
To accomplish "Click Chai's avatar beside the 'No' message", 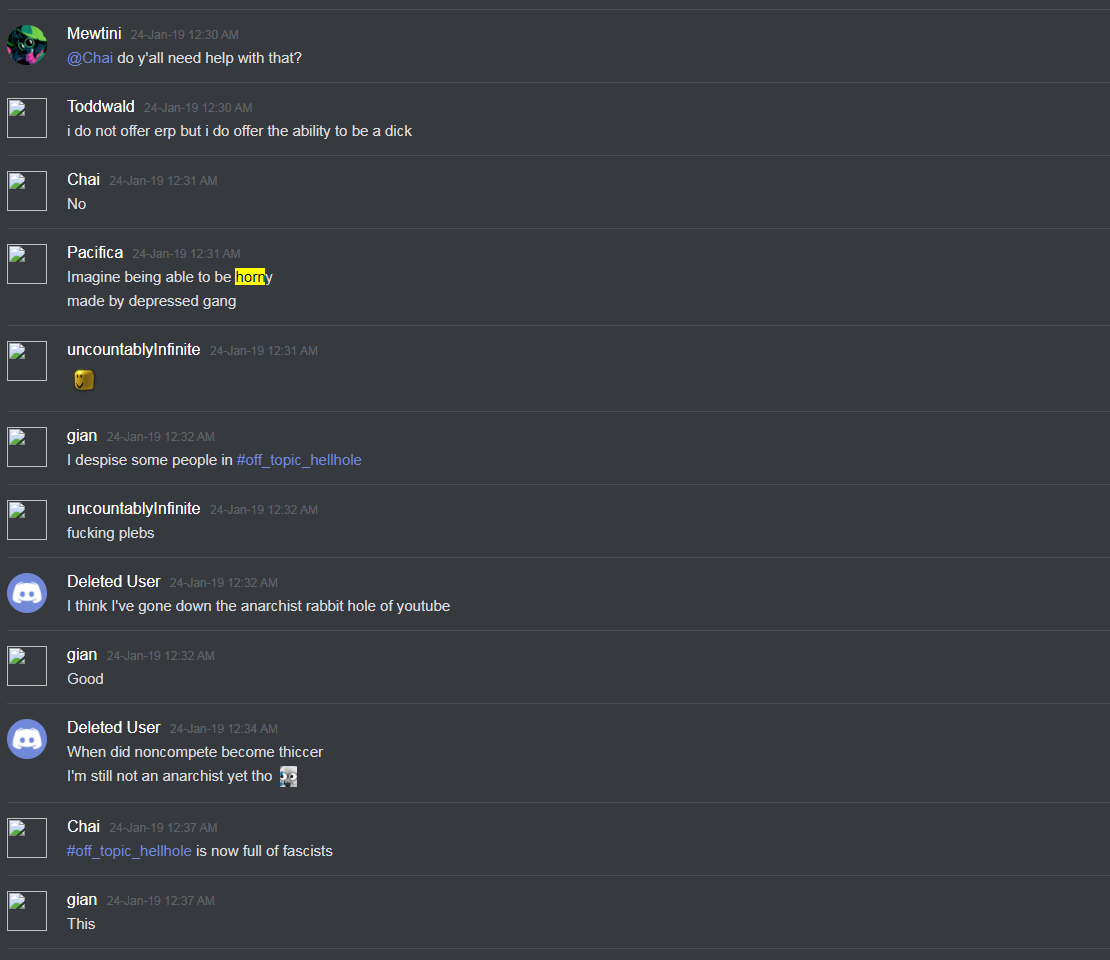I will [x=27, y=190].
